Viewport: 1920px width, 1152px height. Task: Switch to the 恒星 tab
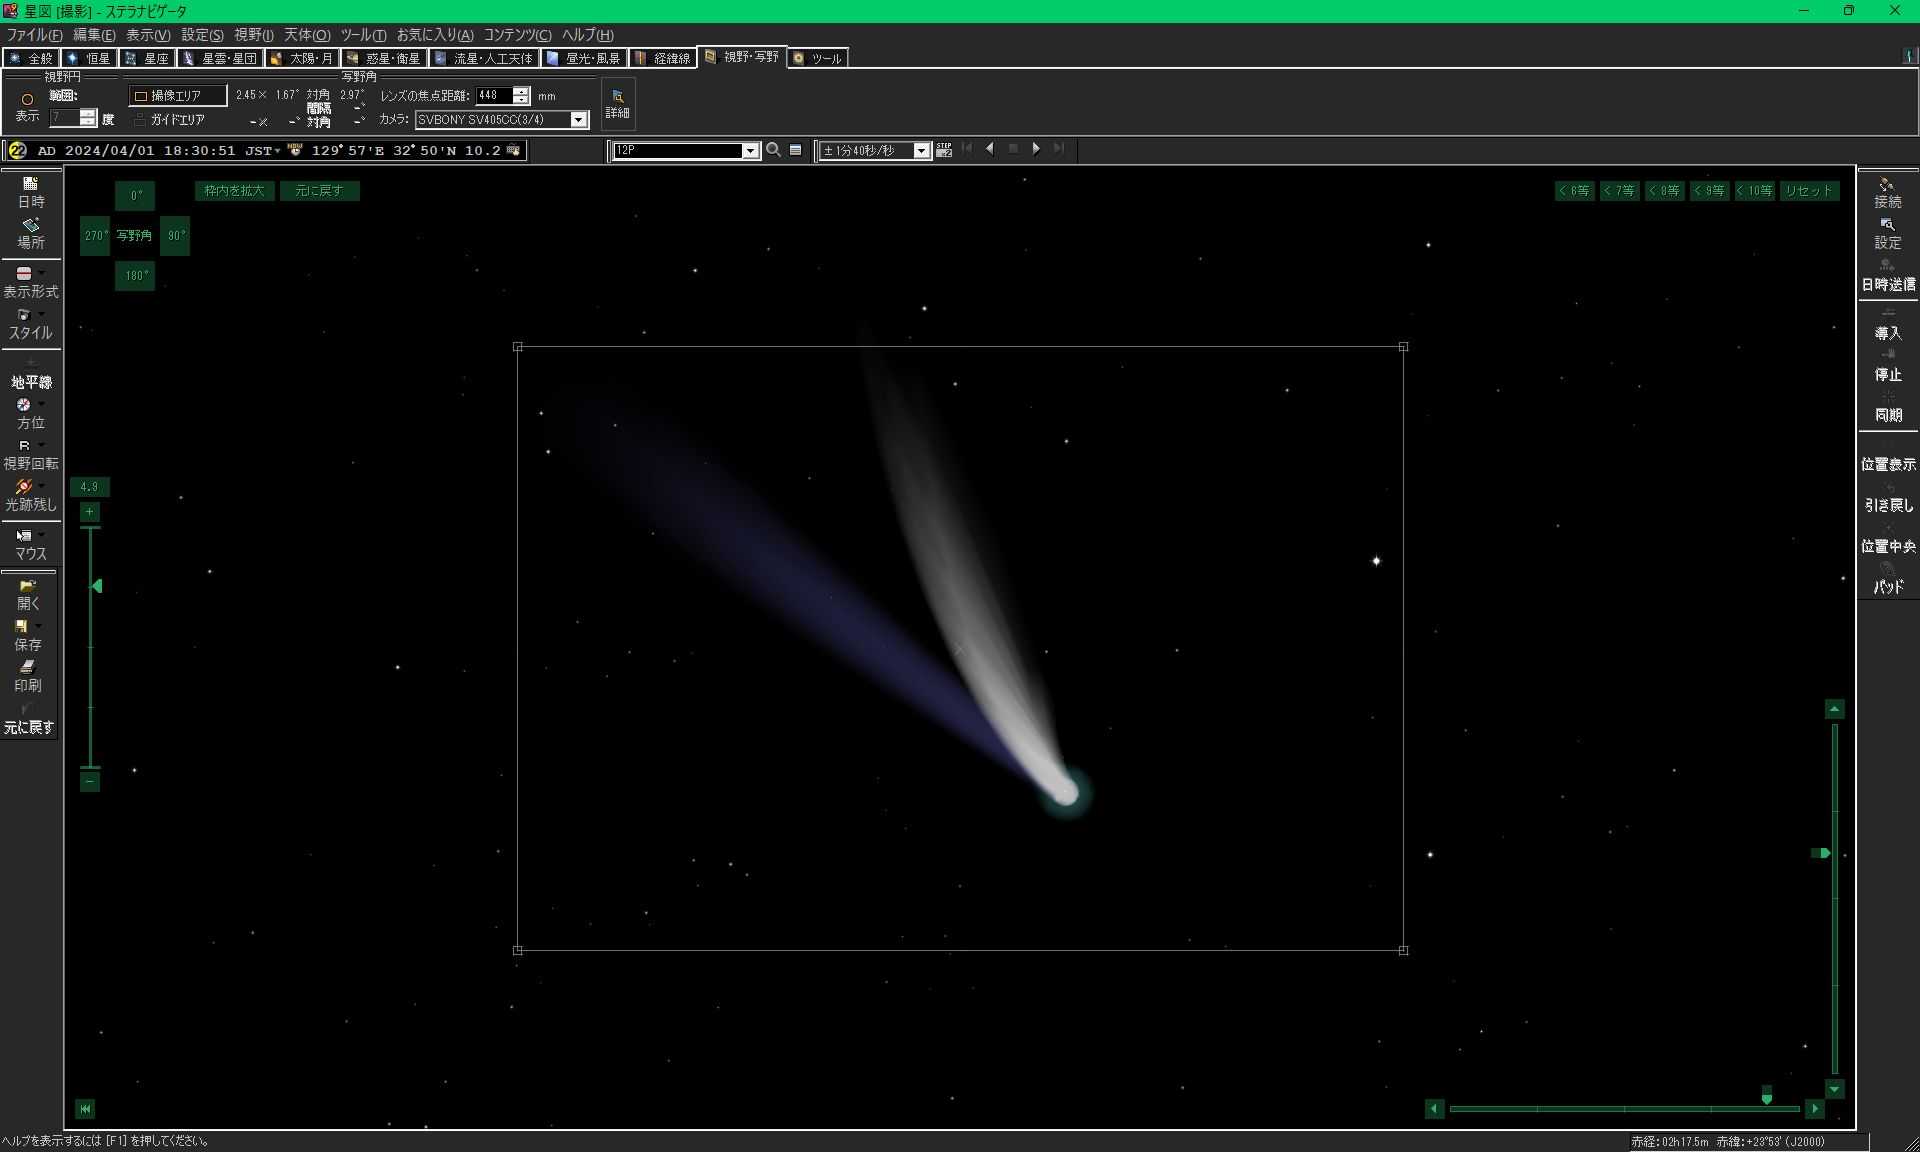[89, 58]
